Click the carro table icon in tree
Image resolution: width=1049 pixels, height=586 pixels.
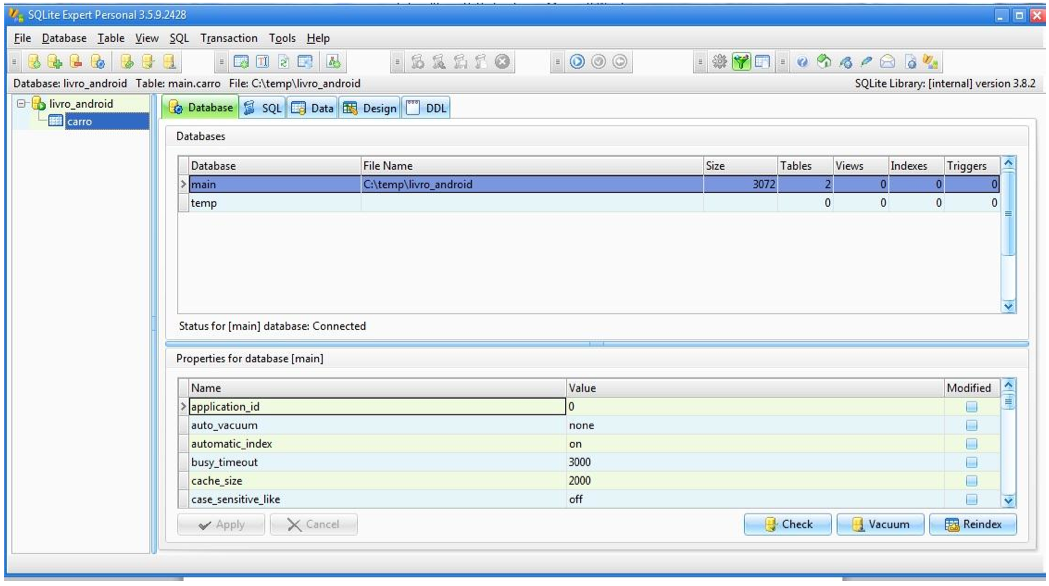click(56, 121)
